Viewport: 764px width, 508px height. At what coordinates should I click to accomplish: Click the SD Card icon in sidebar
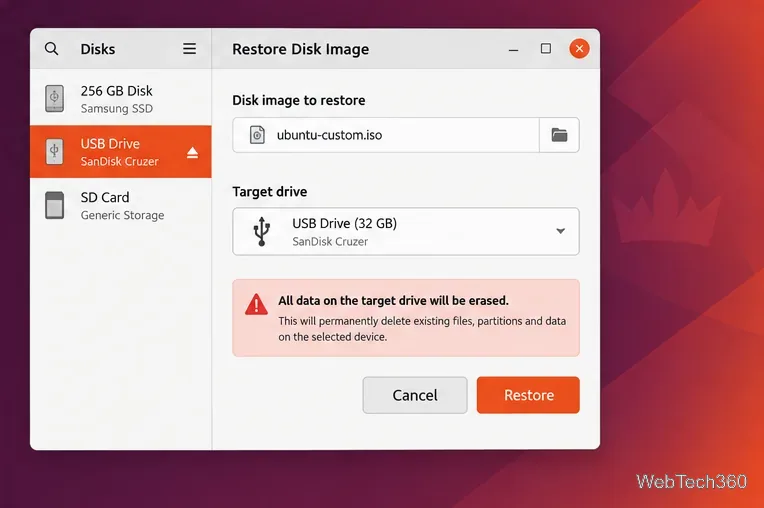coord(54,205)
